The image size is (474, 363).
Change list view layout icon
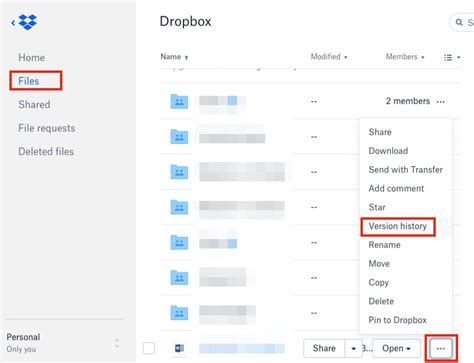click(x=452, y=57)
